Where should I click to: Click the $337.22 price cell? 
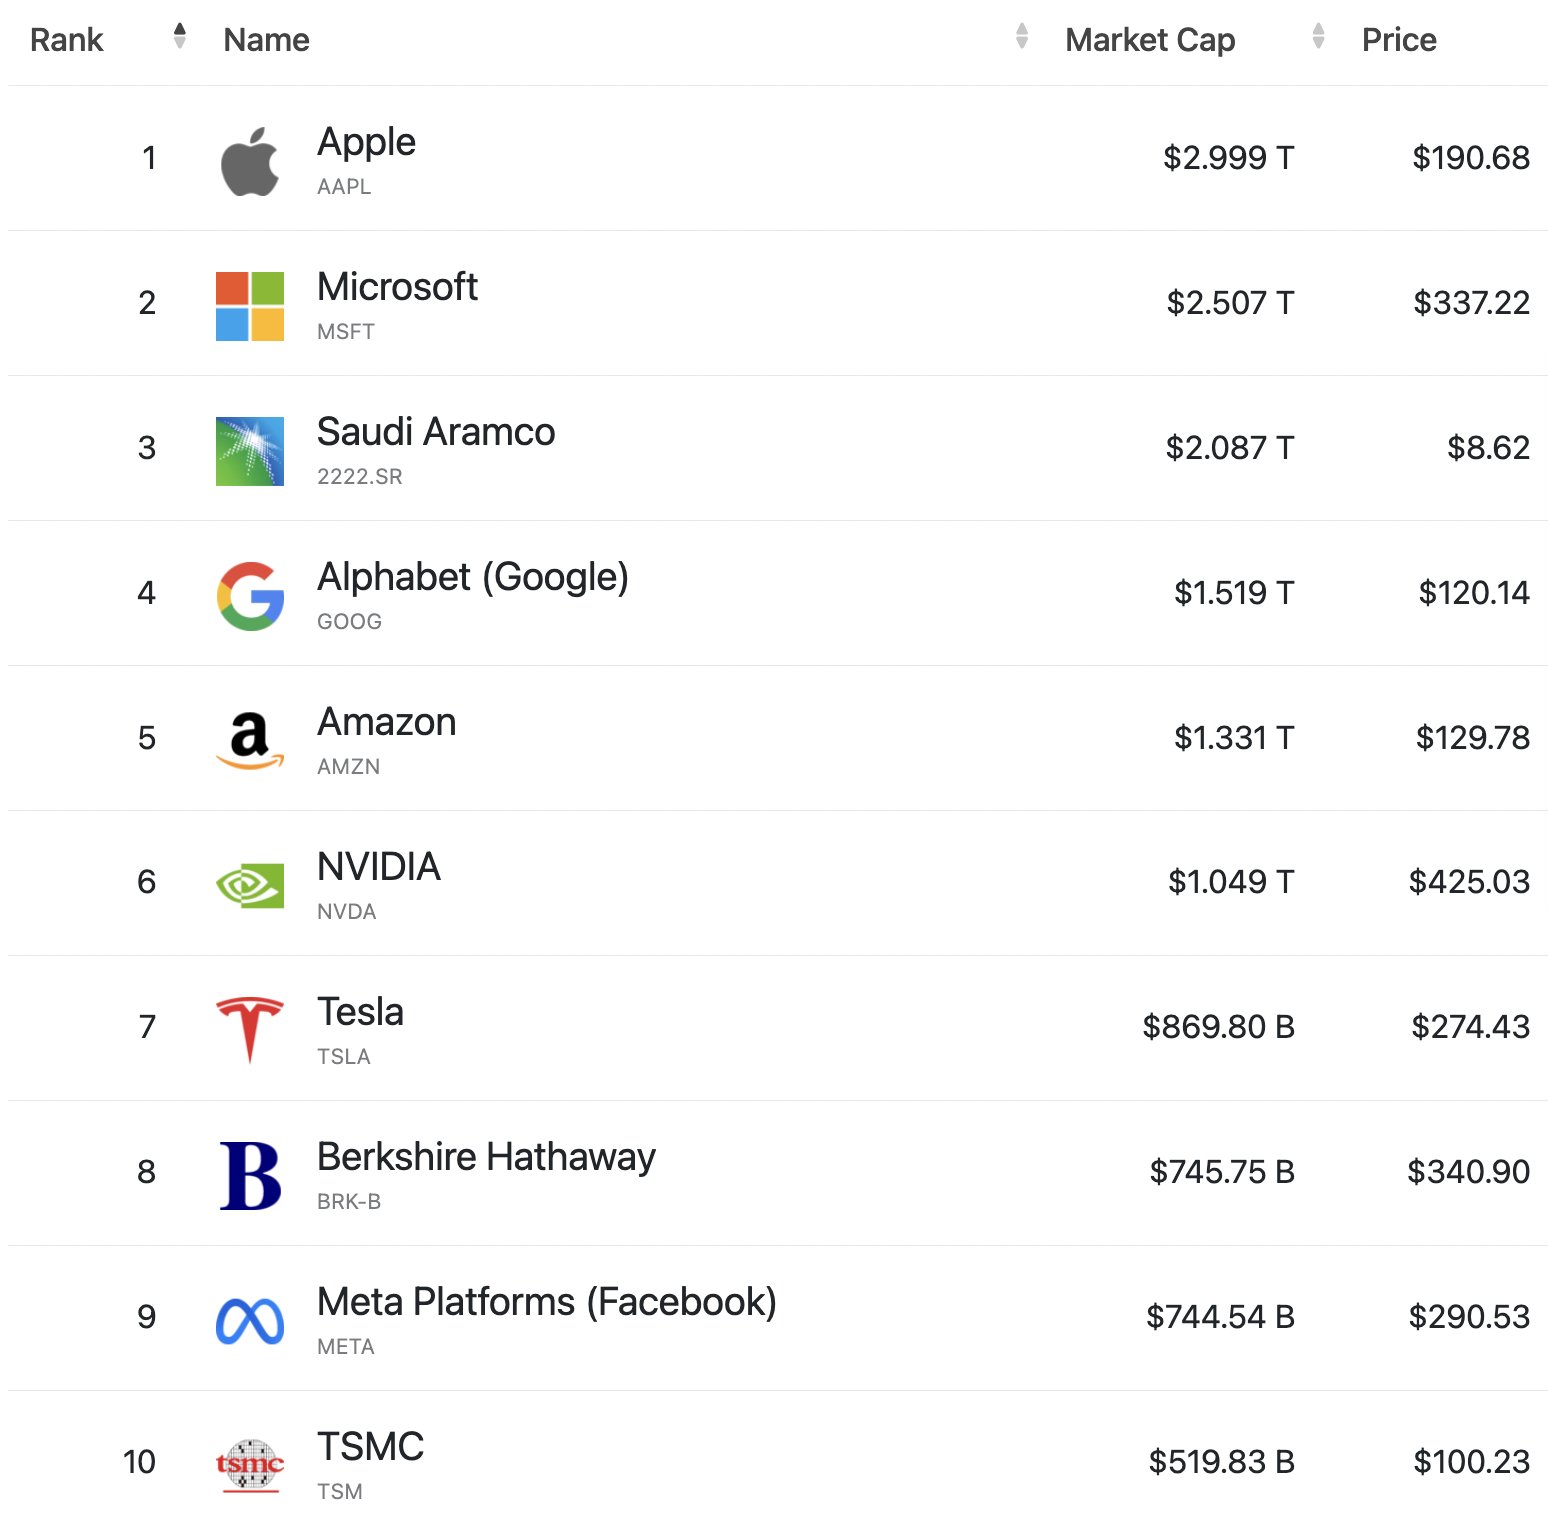(1472, 303)
